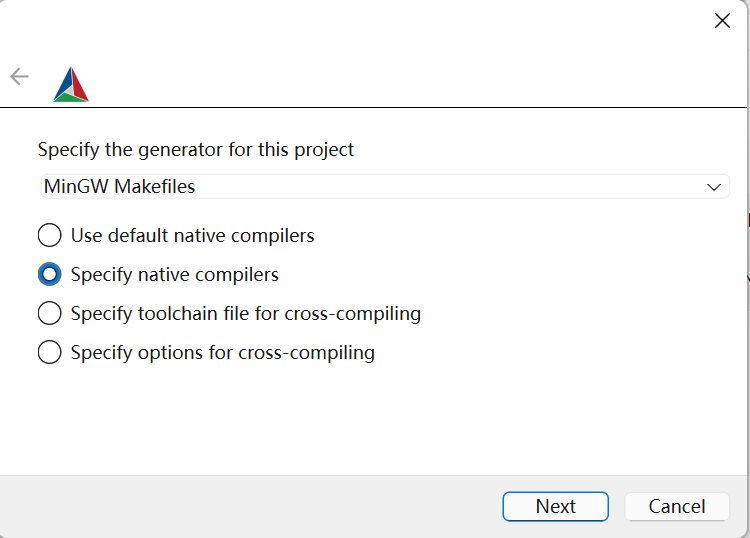750x538 pixels.
Task: Click the Specify native compilers label text
Action: (x=175, y=275)
